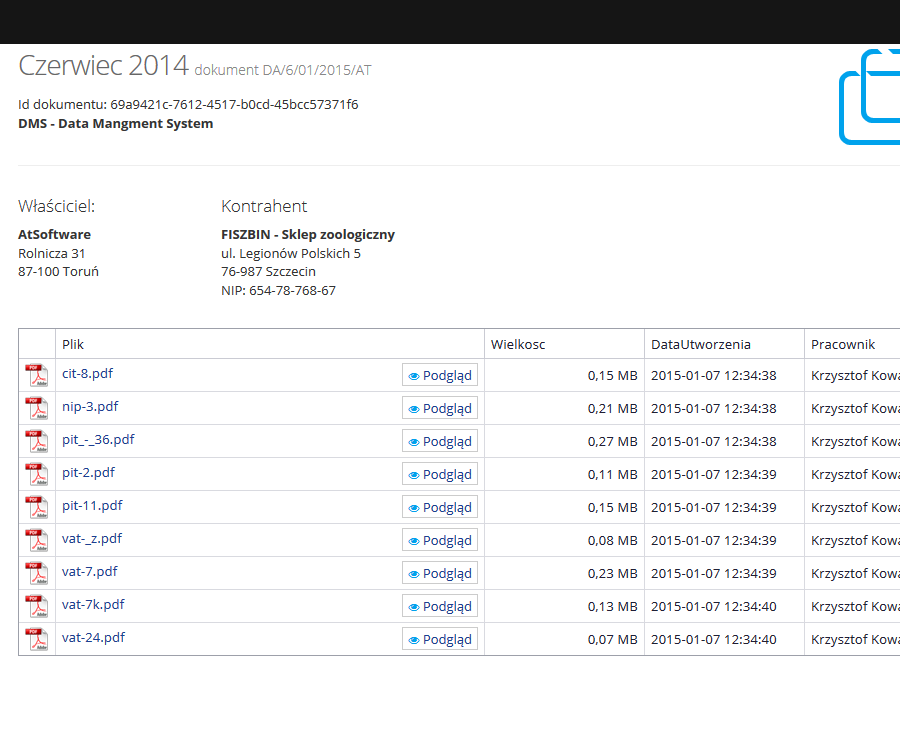
Task: Click the PDF icon for nip-3.pdf
Action: click(x=37, y=409)
